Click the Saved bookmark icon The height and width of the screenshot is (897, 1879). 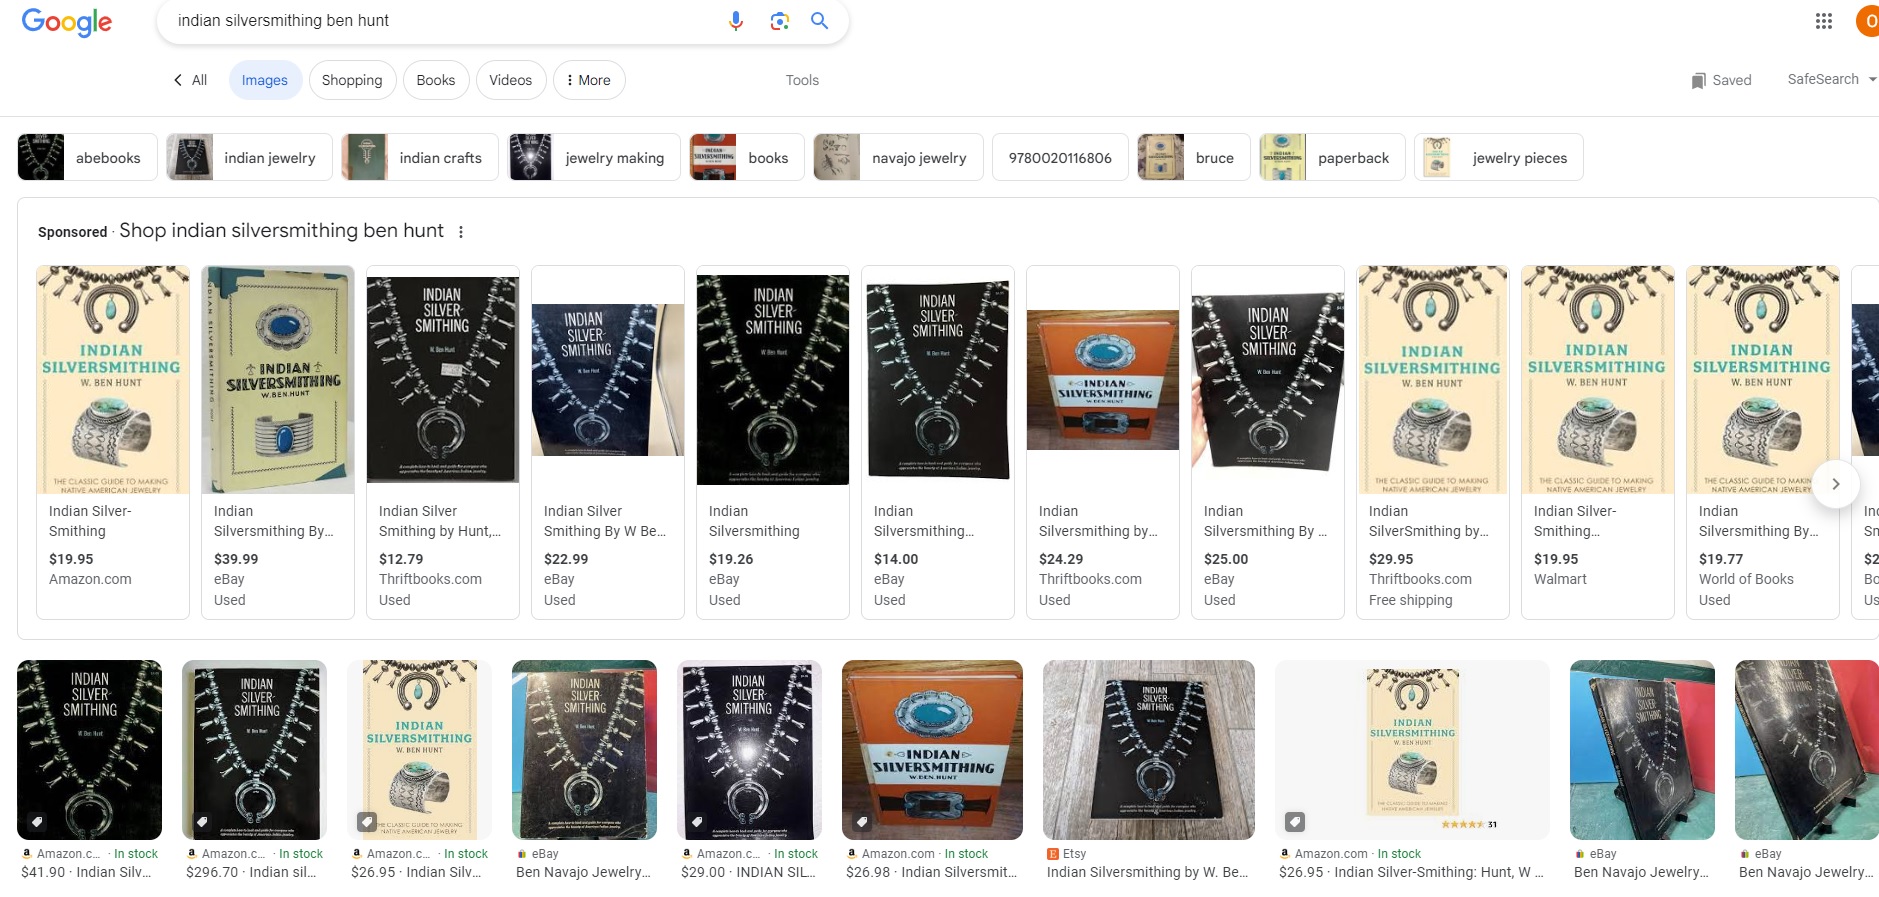click(x=1698, y=81)
